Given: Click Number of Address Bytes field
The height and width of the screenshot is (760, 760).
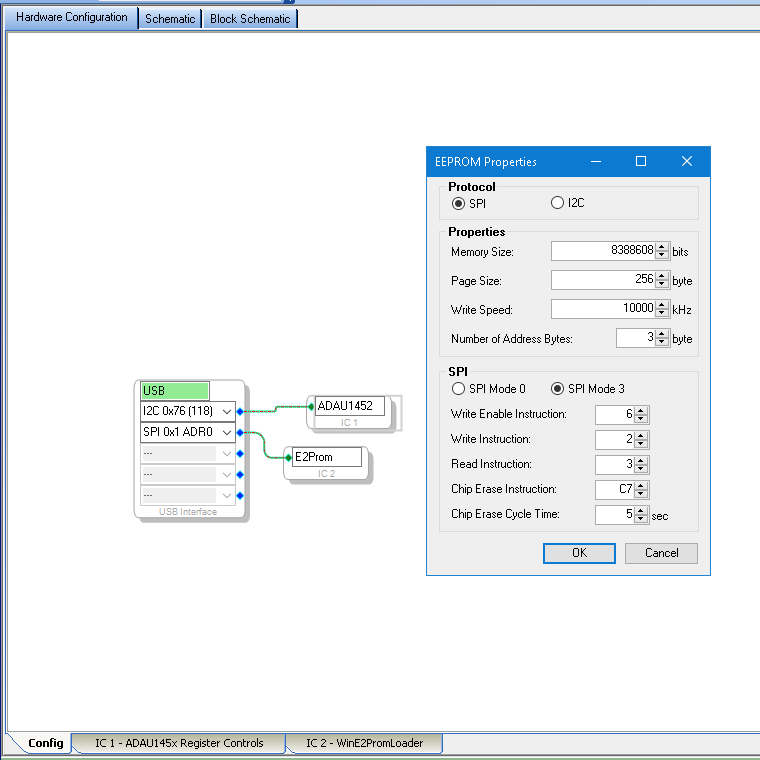Looking at the screenshot, I should pos(636,338).
